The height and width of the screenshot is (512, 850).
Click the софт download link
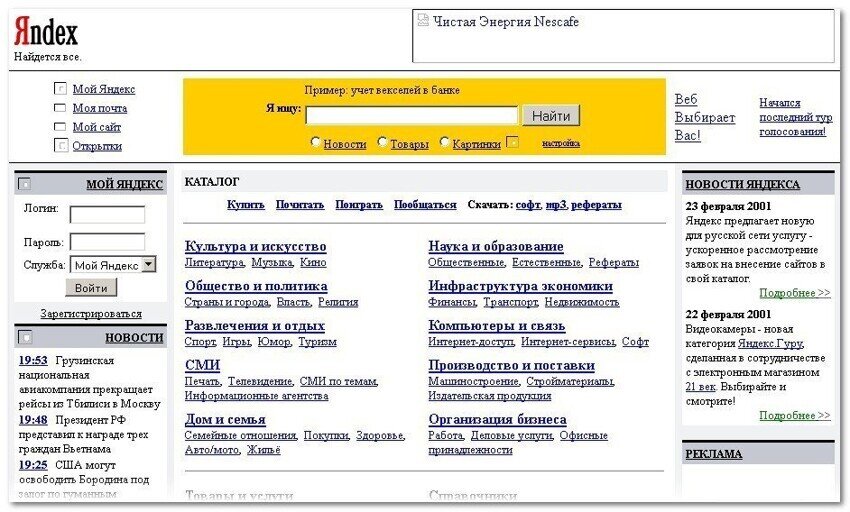tap(528, 204)
